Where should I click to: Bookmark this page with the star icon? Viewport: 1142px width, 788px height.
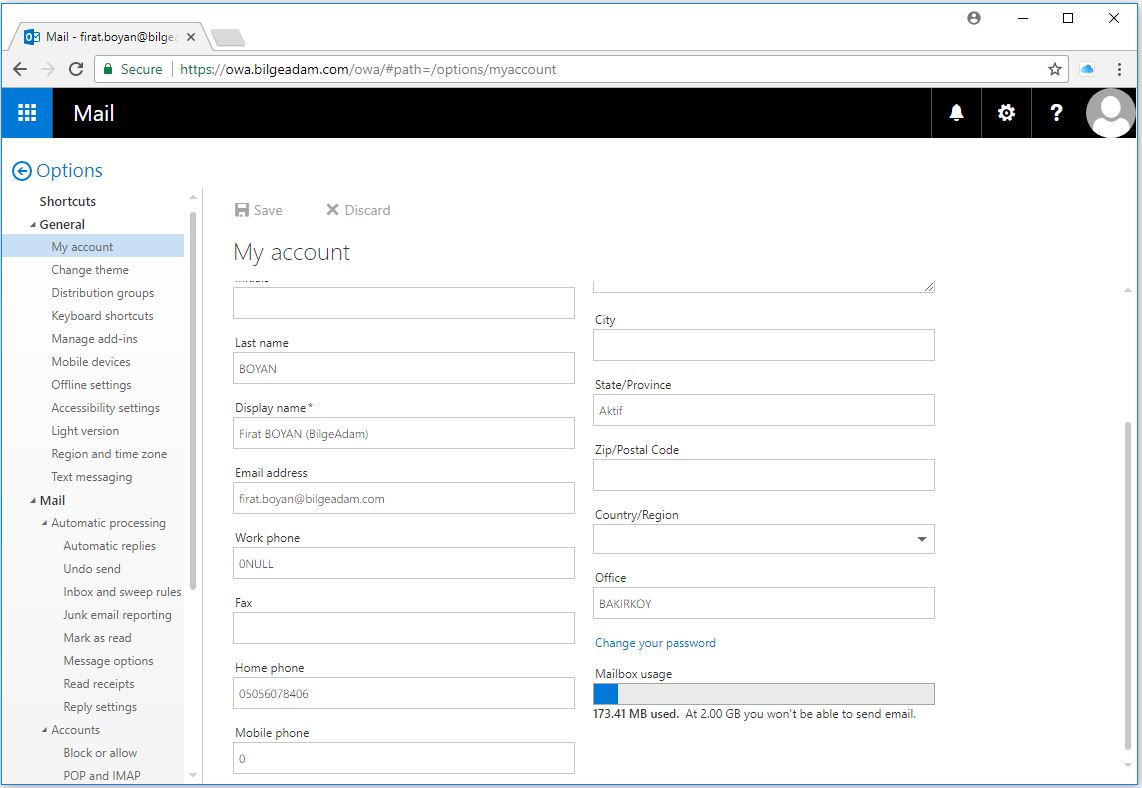click(1055, 69)
